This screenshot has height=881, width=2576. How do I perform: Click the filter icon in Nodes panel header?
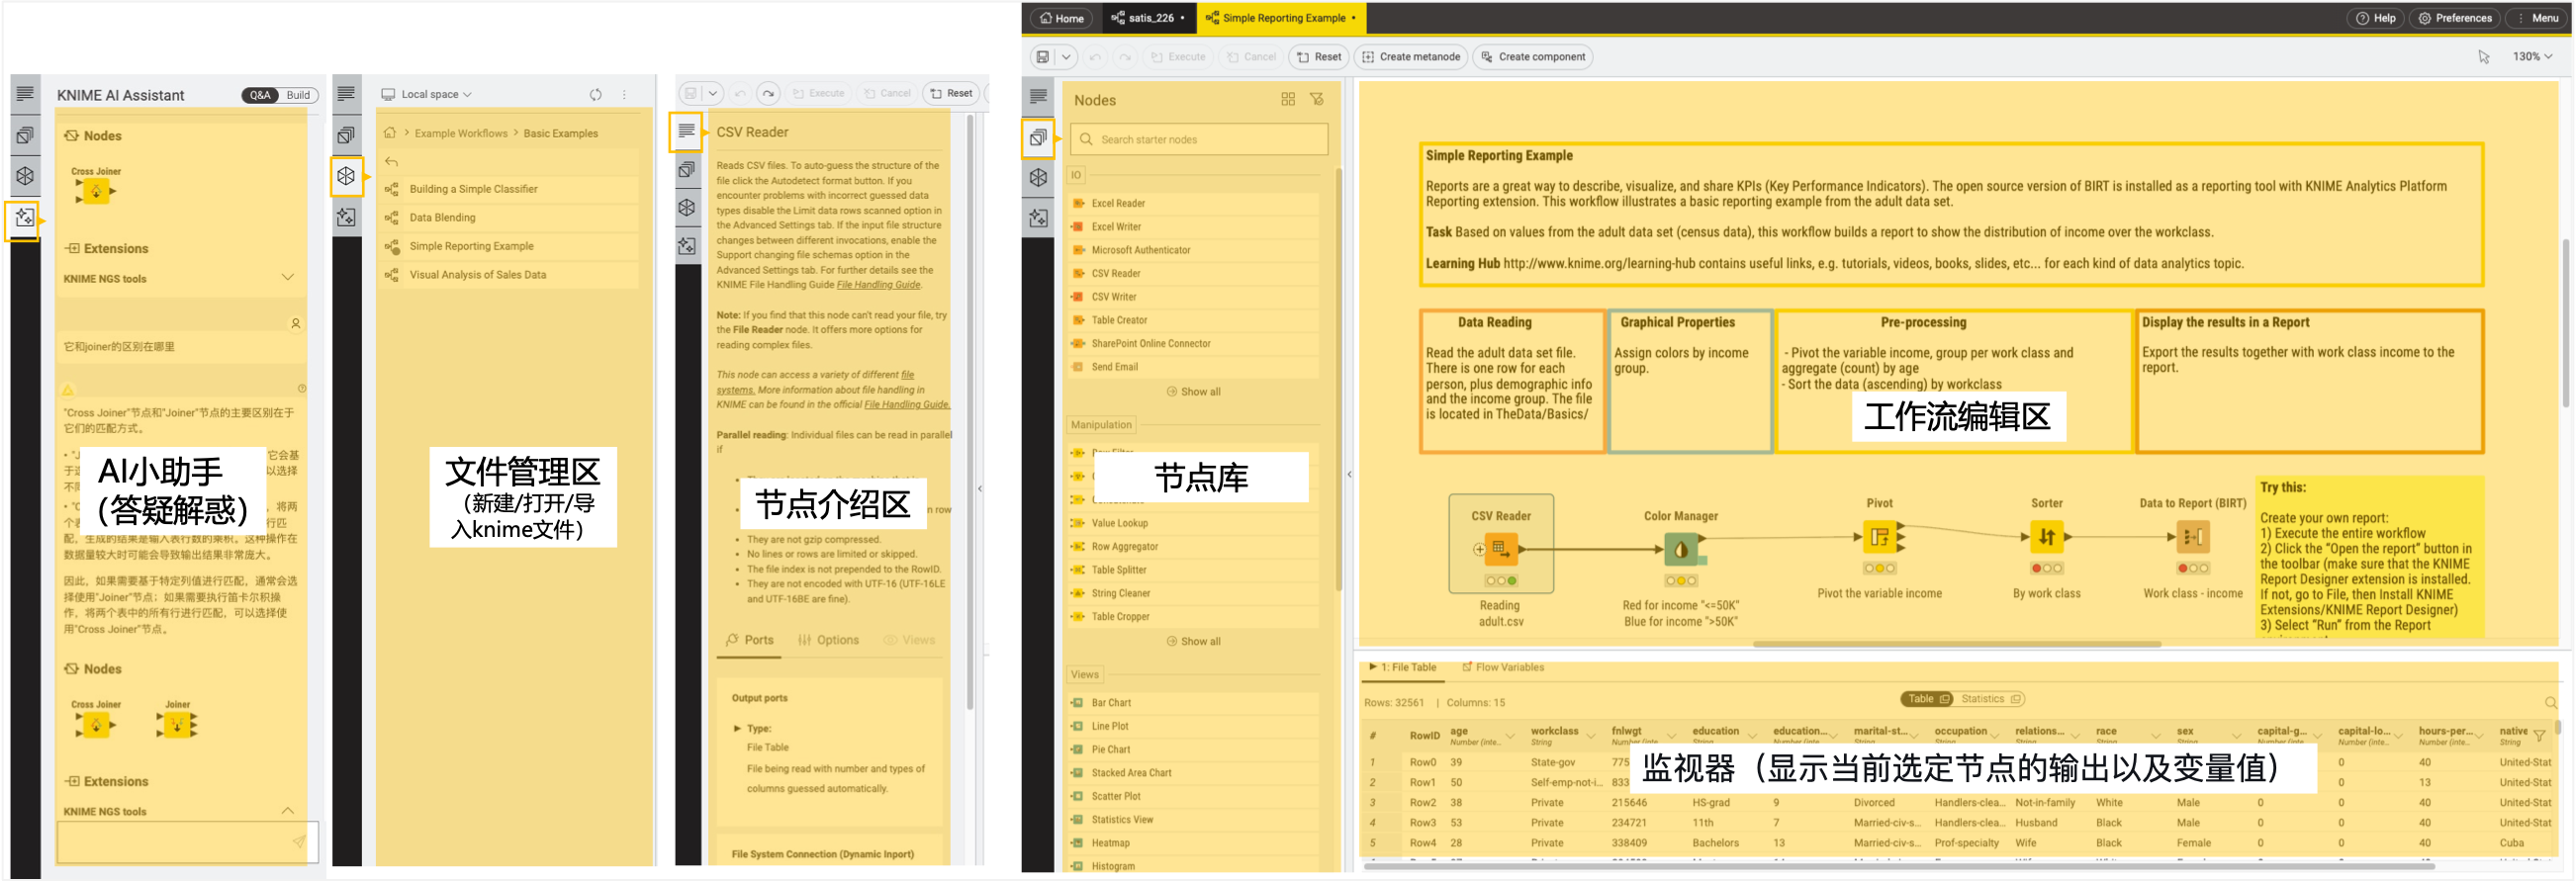1317,99
